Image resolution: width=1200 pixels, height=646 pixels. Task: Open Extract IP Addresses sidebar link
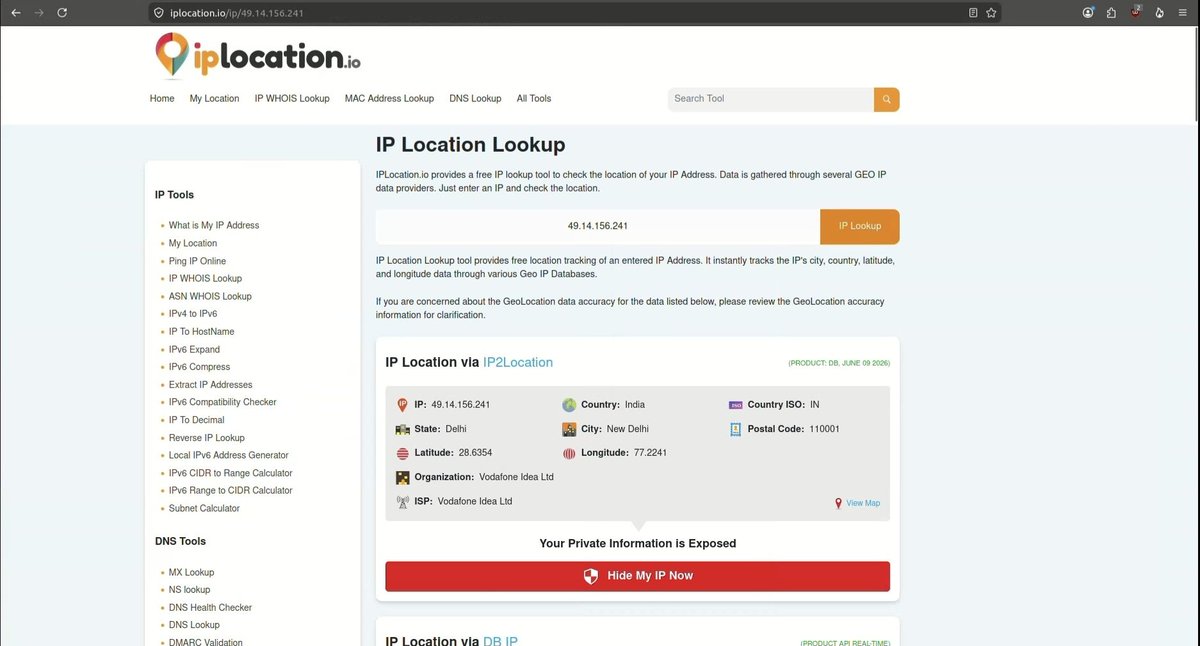(x=211, y=385)
